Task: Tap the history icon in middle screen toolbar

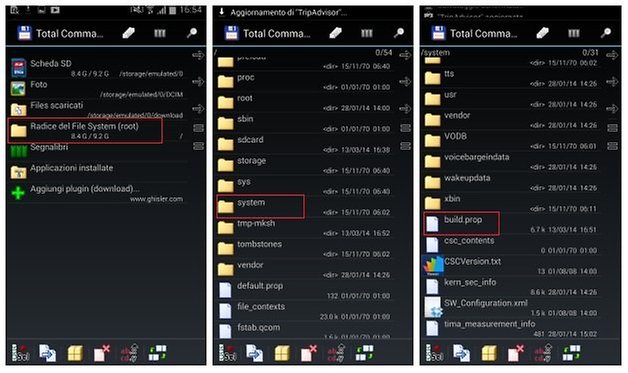Action: [366, 33]
